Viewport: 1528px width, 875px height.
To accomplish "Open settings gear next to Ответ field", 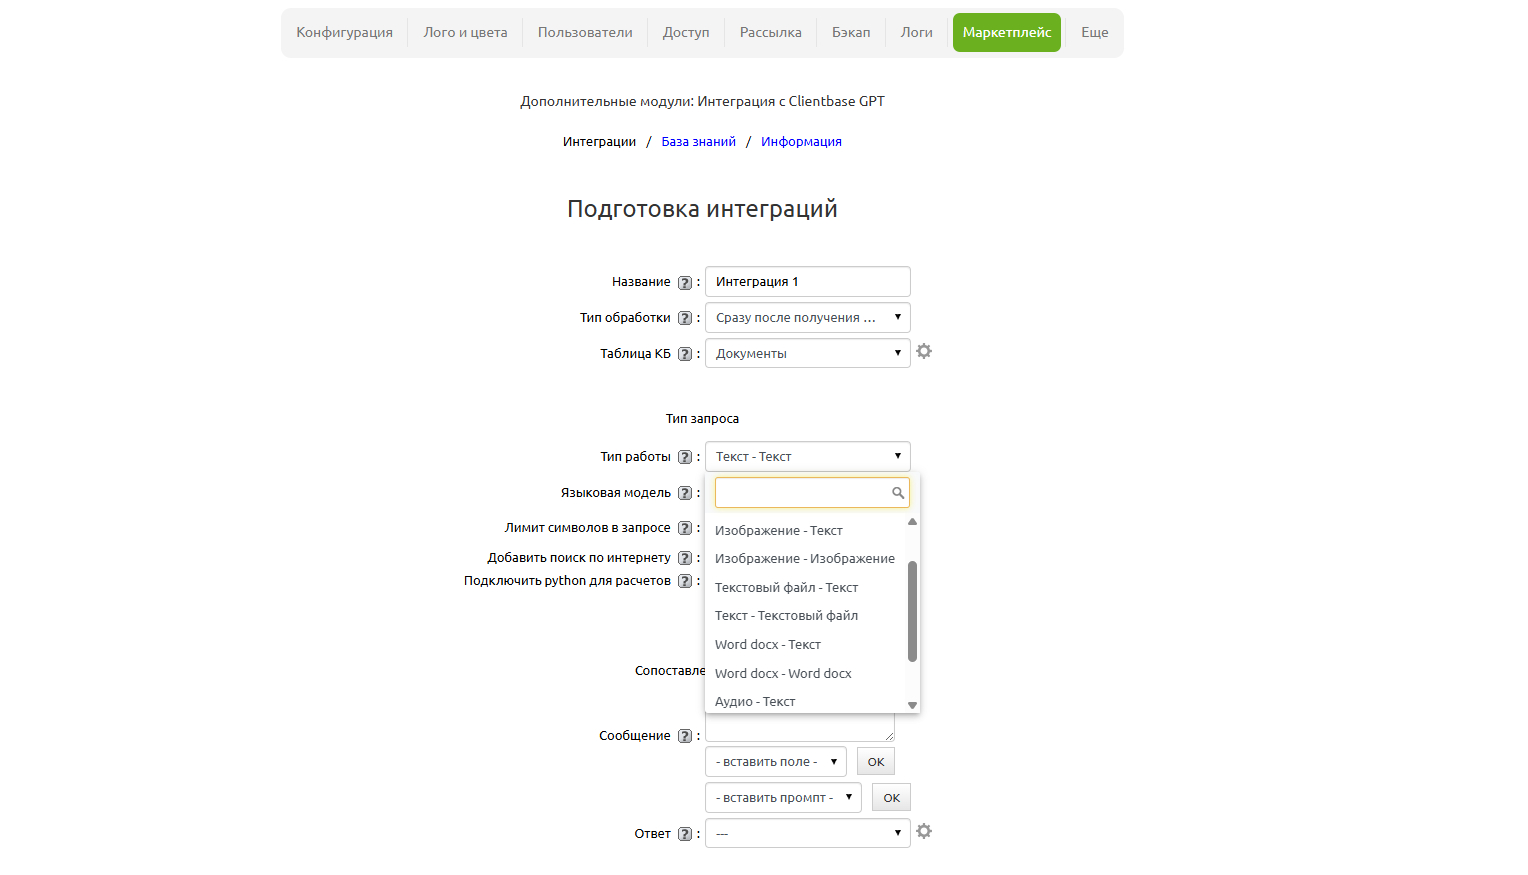I will 924,831.
